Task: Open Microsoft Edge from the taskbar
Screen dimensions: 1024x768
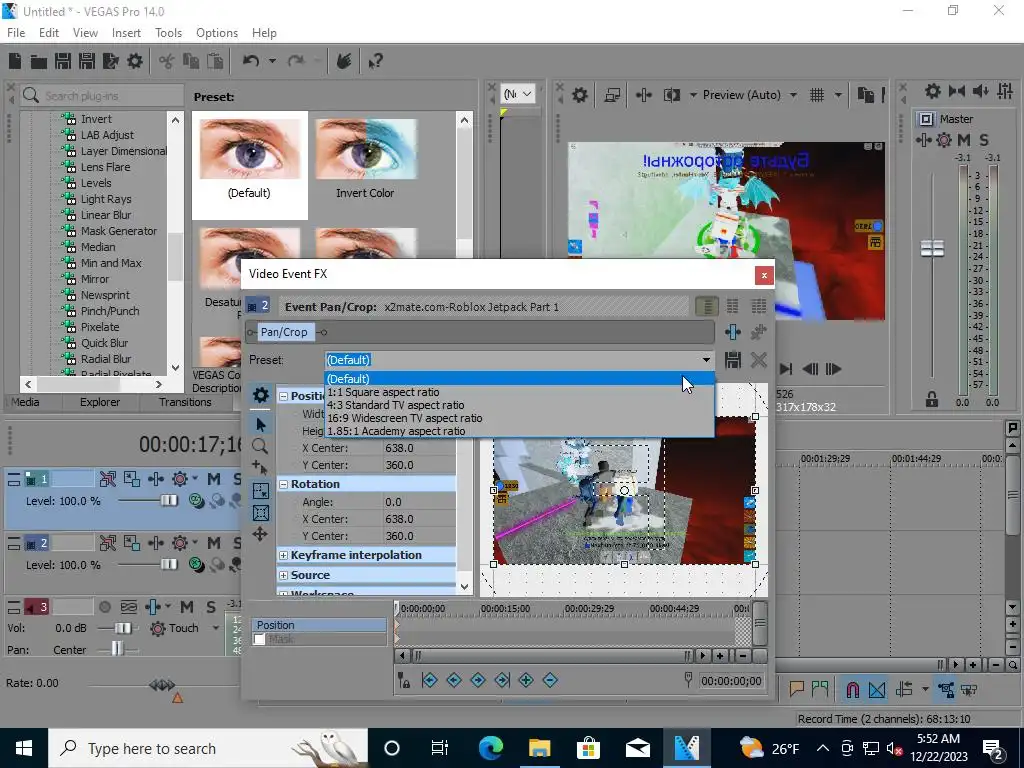Action: [491, 748]
